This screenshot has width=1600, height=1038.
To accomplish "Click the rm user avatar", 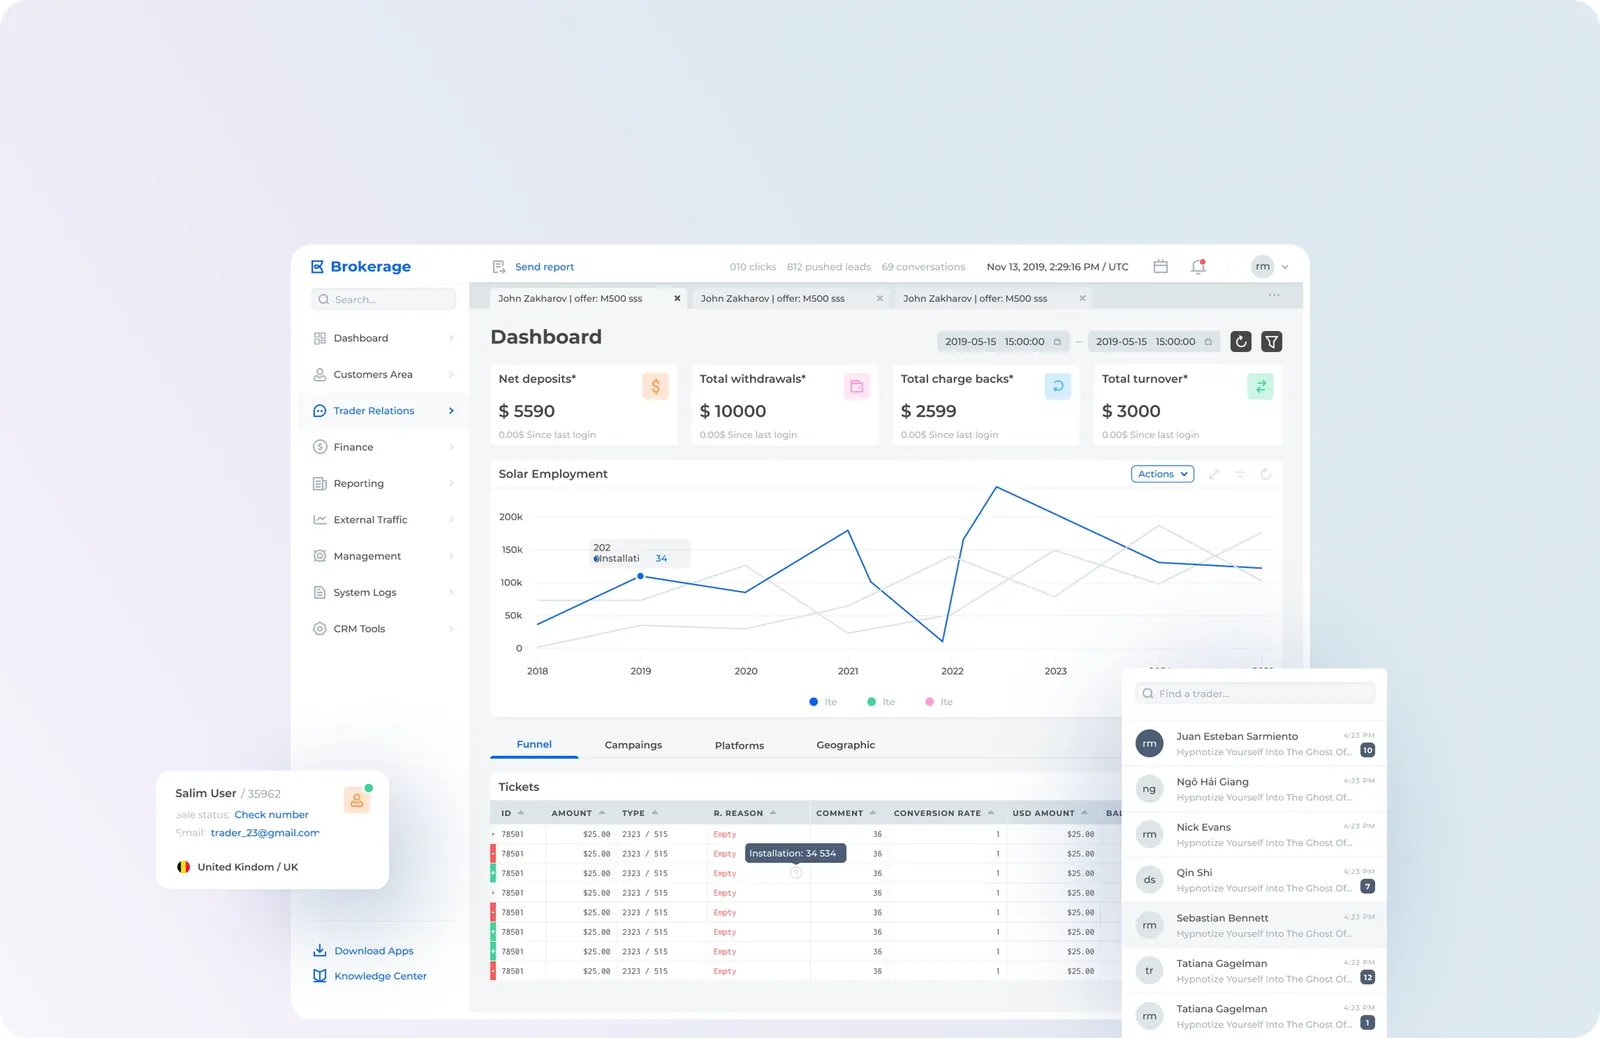I will [x=1262, y=266].
